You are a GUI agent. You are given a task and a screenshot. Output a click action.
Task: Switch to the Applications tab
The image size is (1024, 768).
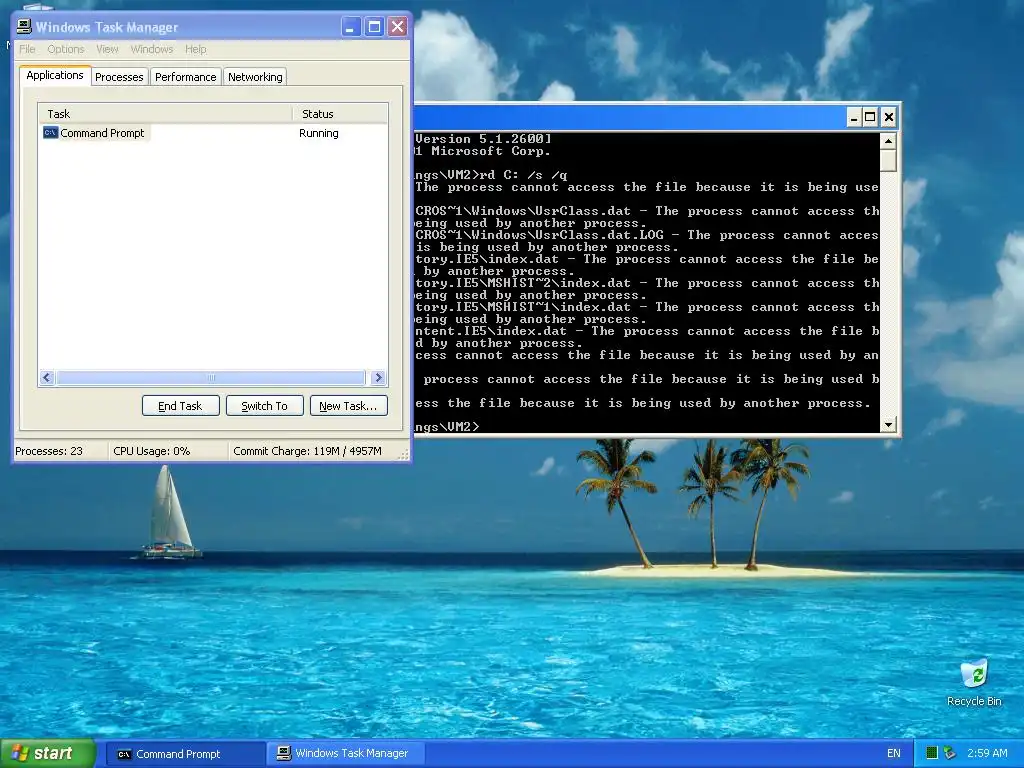[x=55, y=75]
